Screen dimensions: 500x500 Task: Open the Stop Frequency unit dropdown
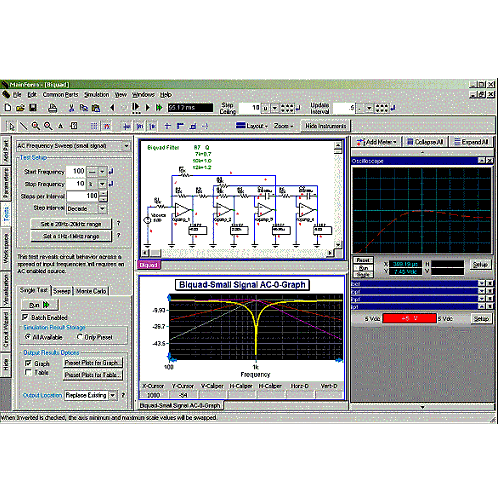pos(102,184)
